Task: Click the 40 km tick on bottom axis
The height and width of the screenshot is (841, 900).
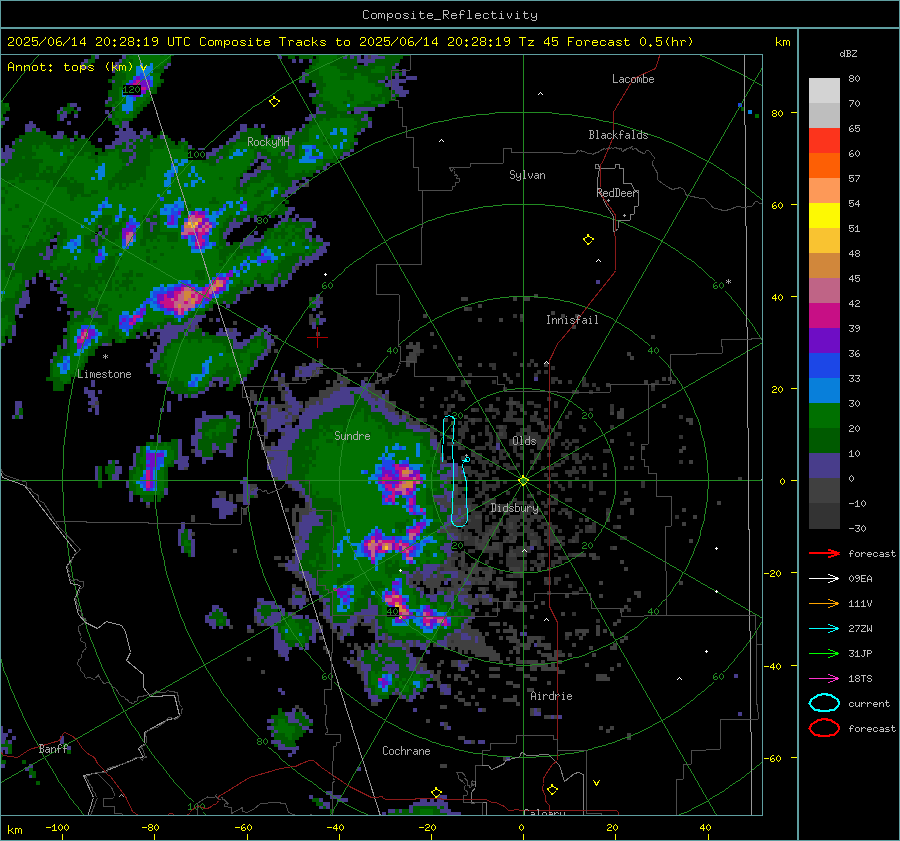Action: coord(705,827)
